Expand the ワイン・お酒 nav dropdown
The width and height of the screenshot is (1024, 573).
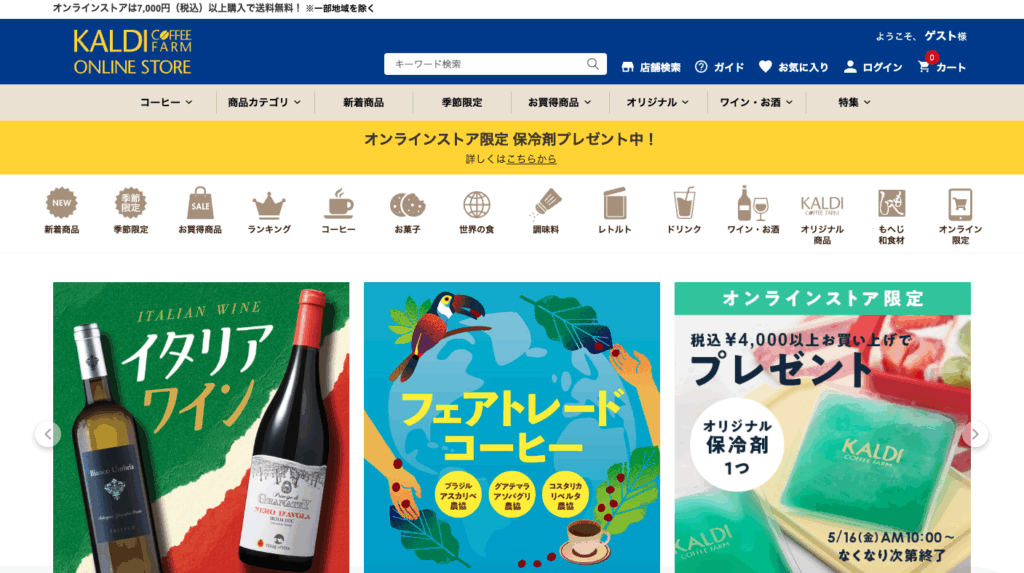coord(756,103)
